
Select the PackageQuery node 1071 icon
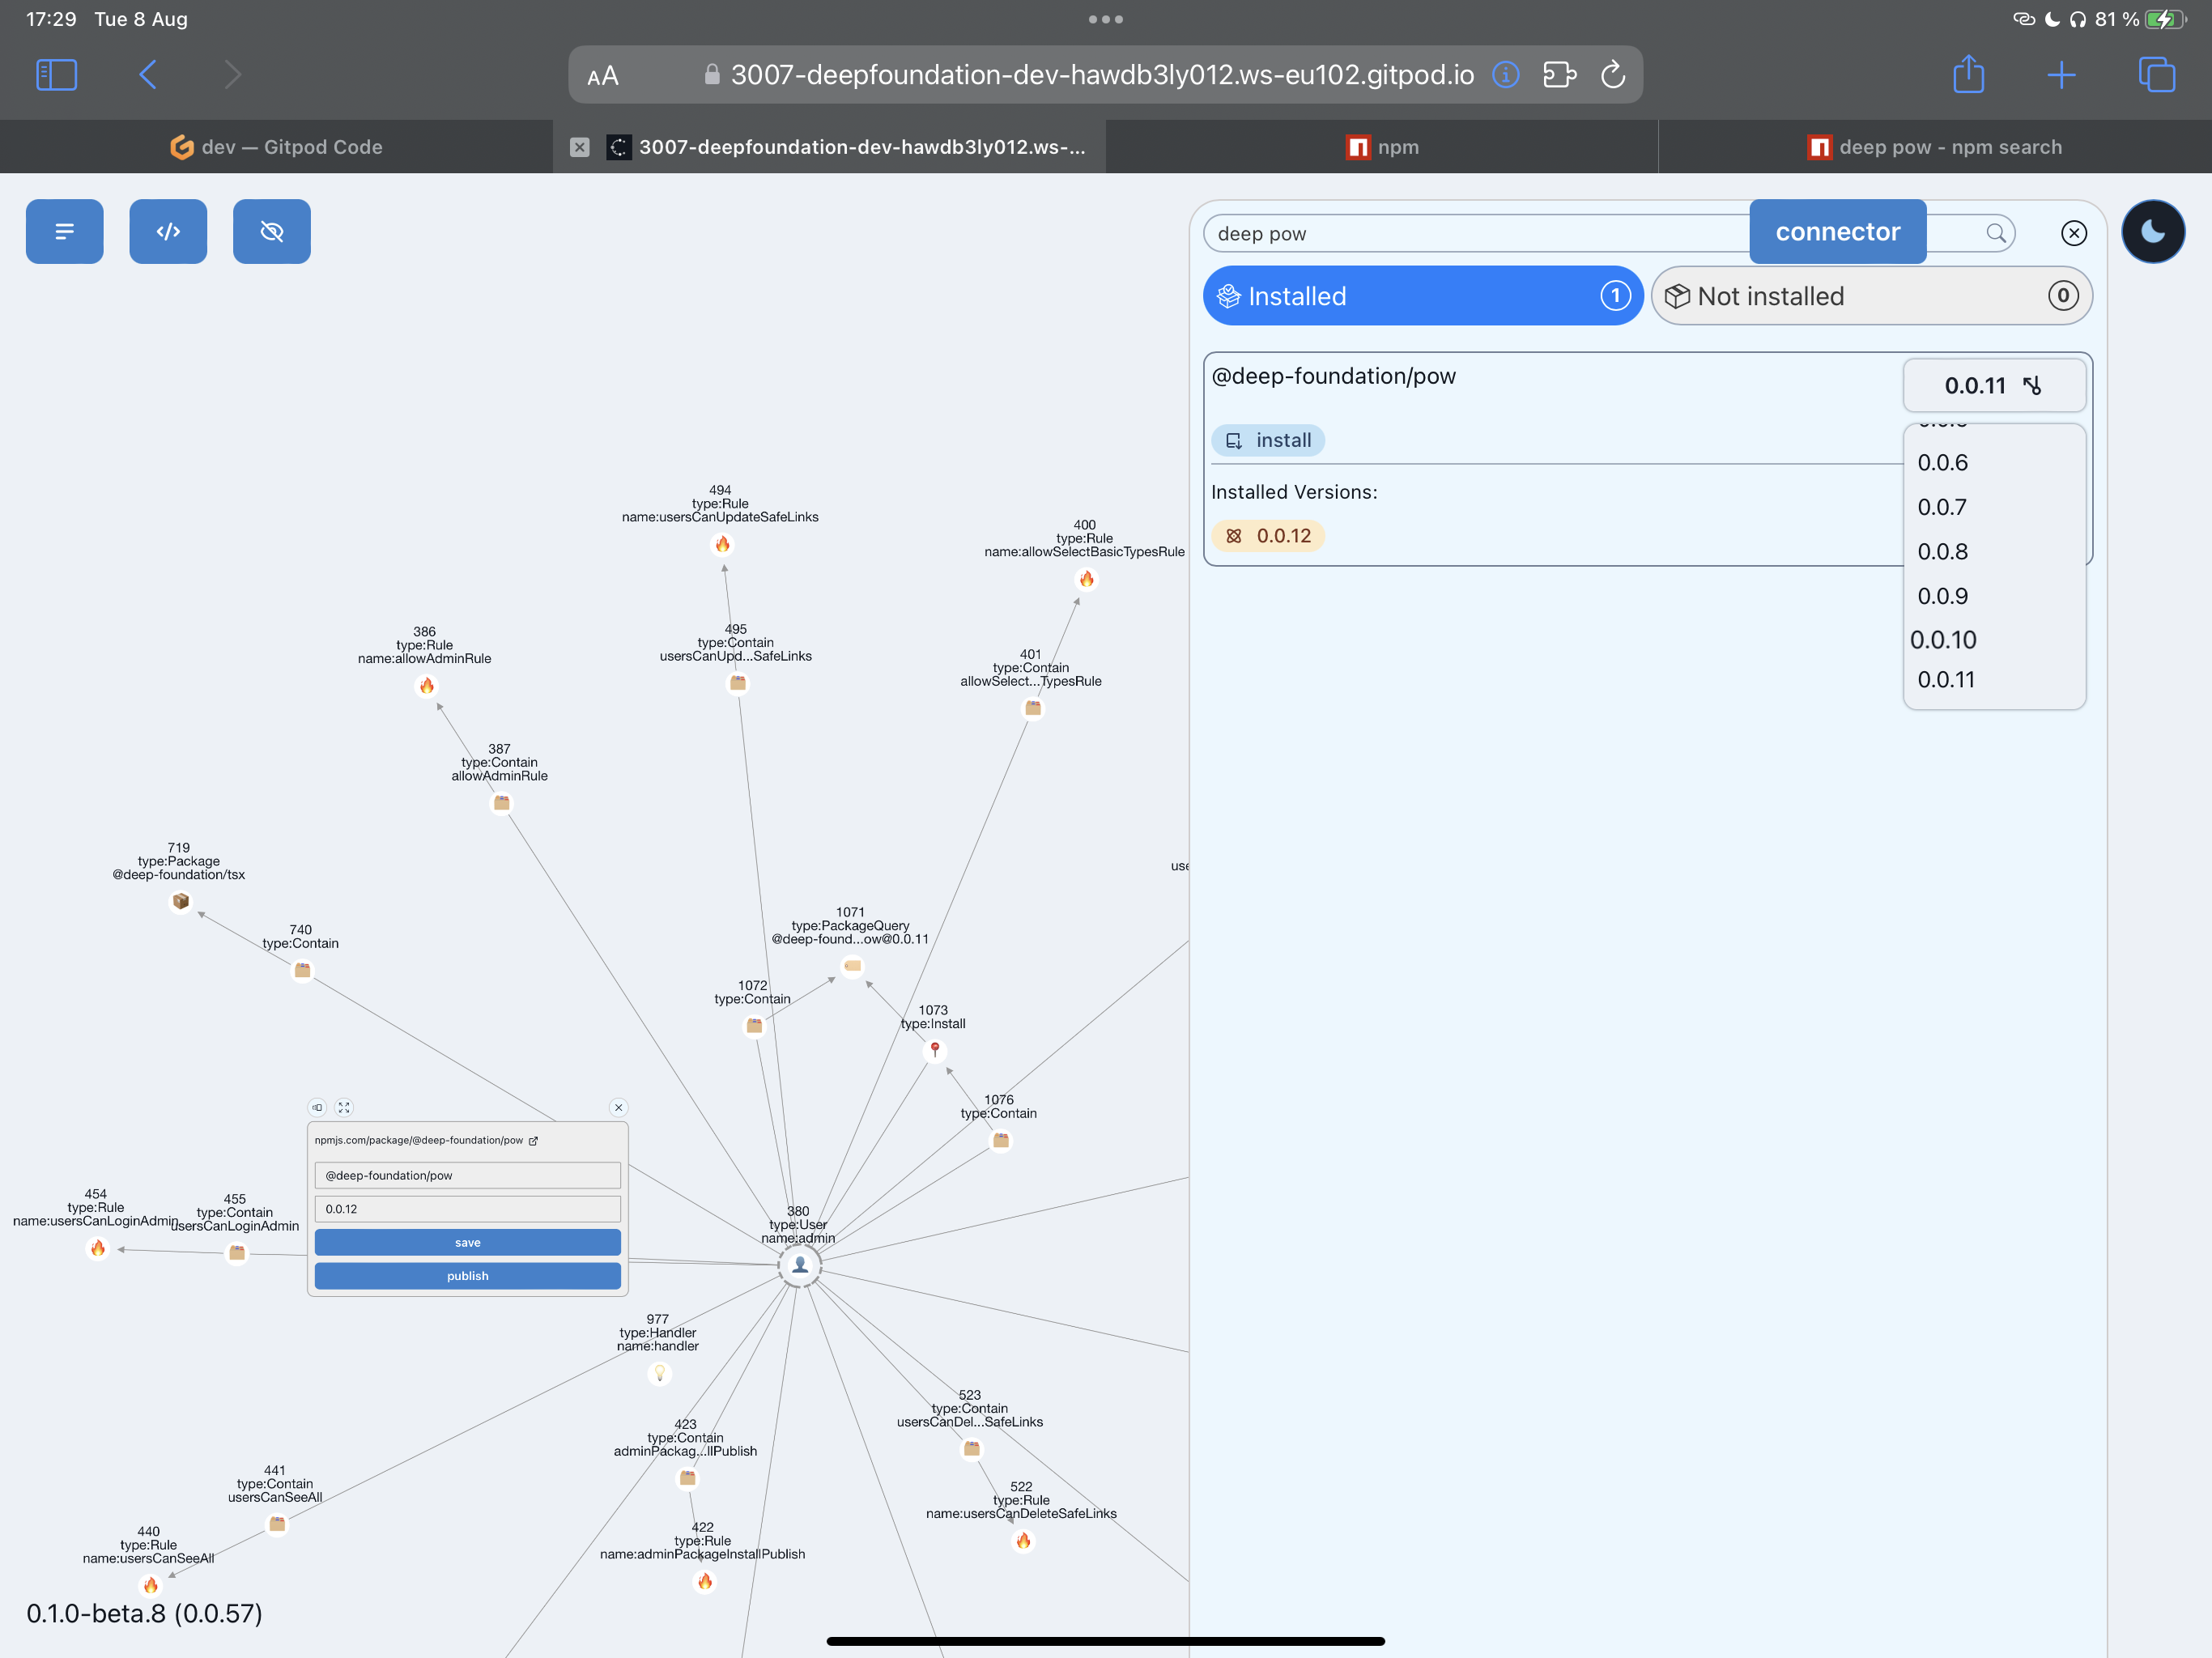[852, 965]
